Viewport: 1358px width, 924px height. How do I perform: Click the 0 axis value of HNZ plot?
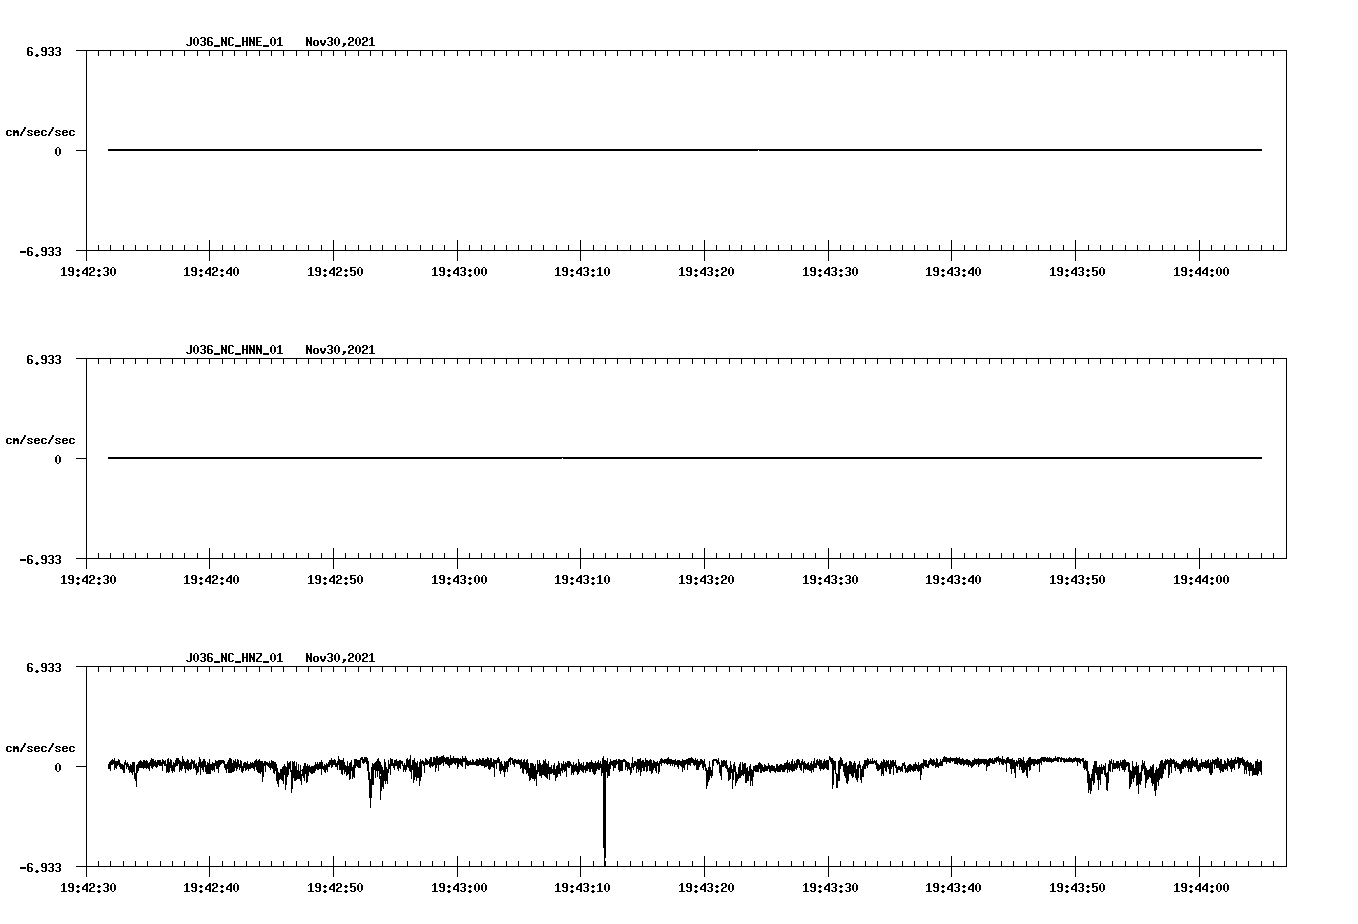click(x=58, y=767)
